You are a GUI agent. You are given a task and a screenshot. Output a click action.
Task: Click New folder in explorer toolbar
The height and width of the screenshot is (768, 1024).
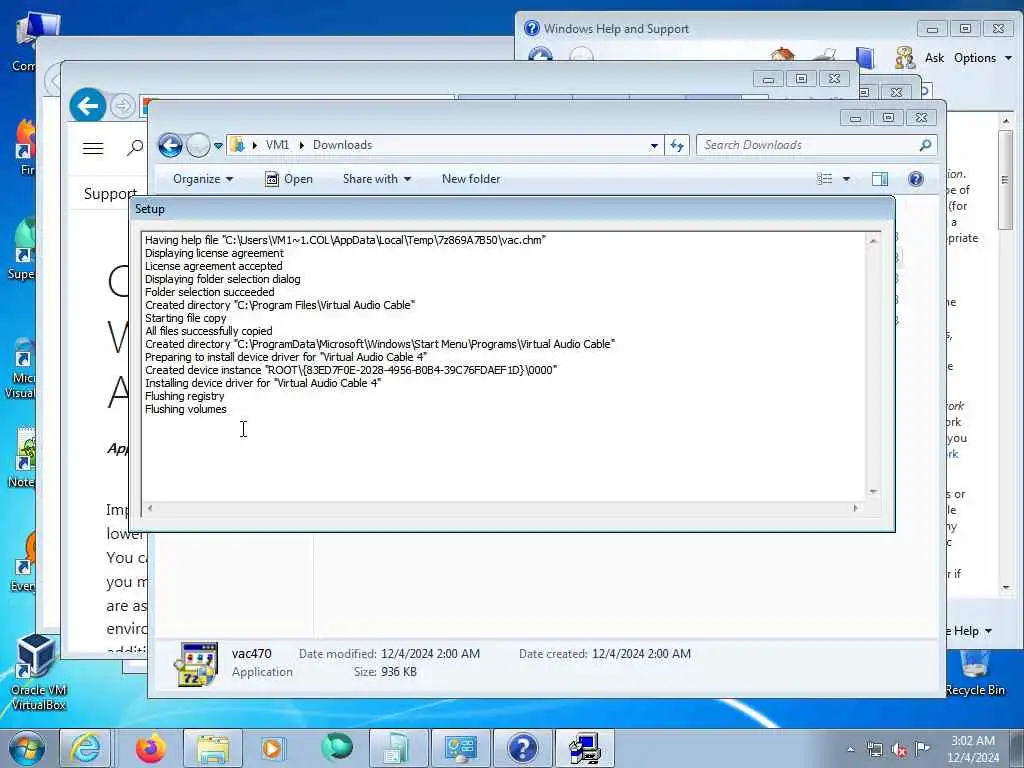pyautogui.click(x=471, y=179)
